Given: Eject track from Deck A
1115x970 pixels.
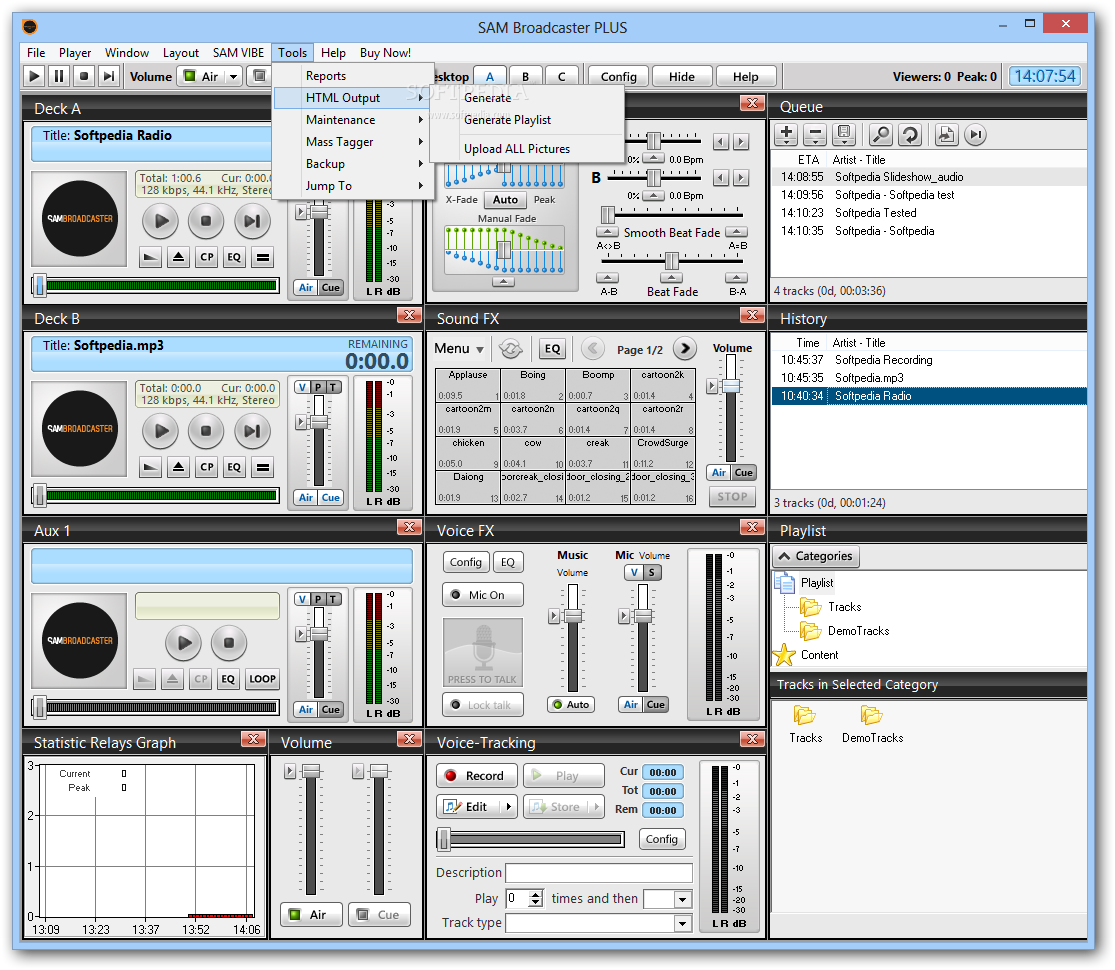Looking at the screenshot, I should tap(178, 257).
